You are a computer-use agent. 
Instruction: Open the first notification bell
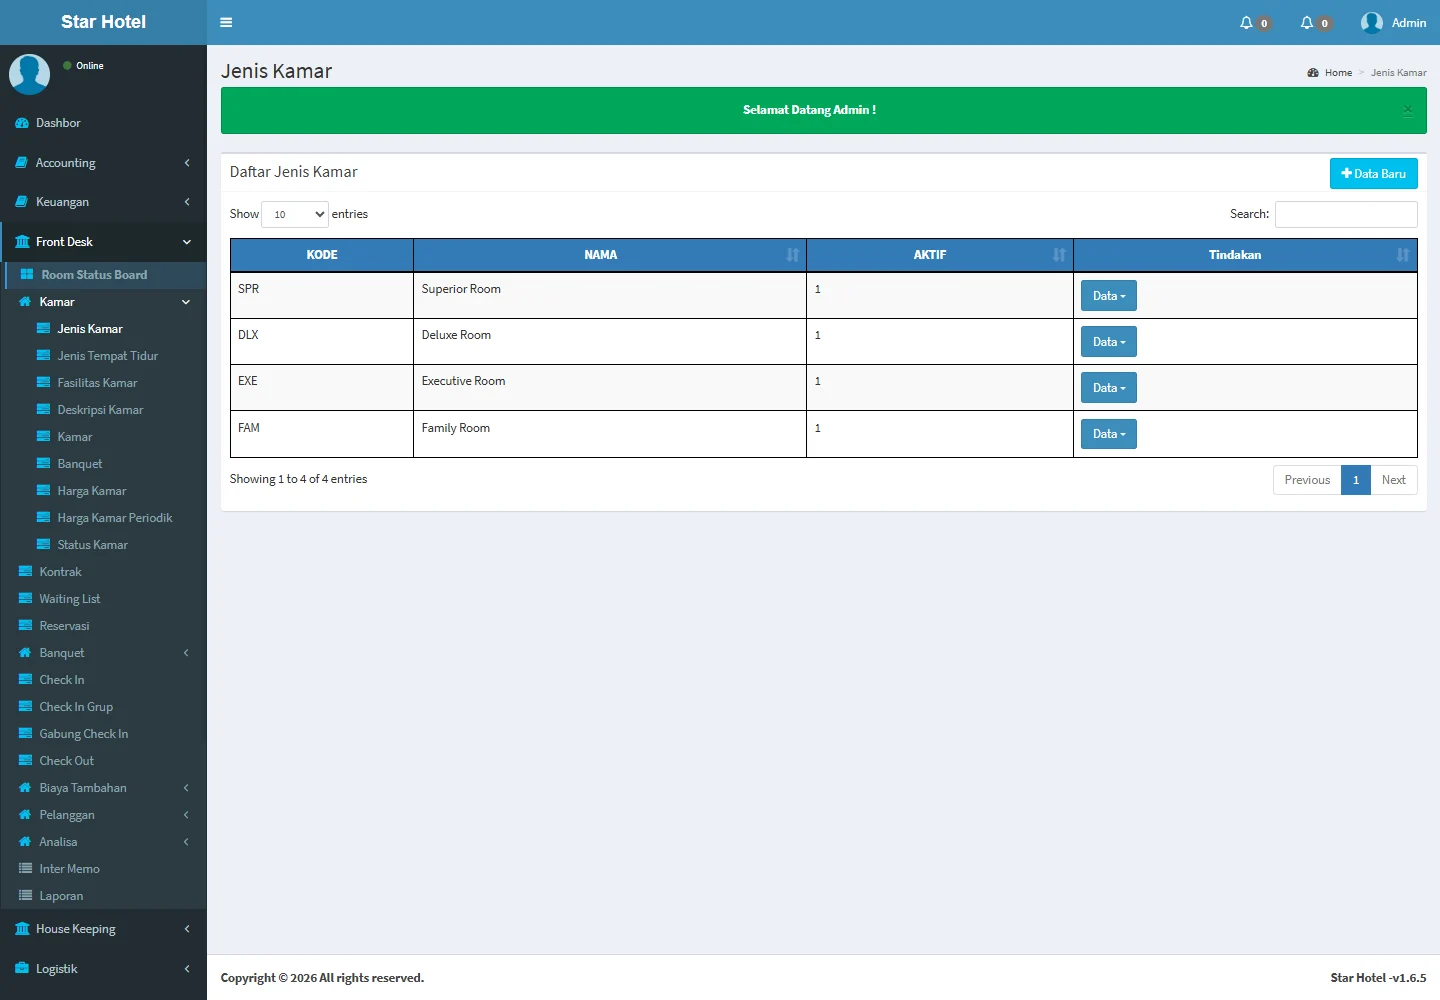(x=1247, y=22)
